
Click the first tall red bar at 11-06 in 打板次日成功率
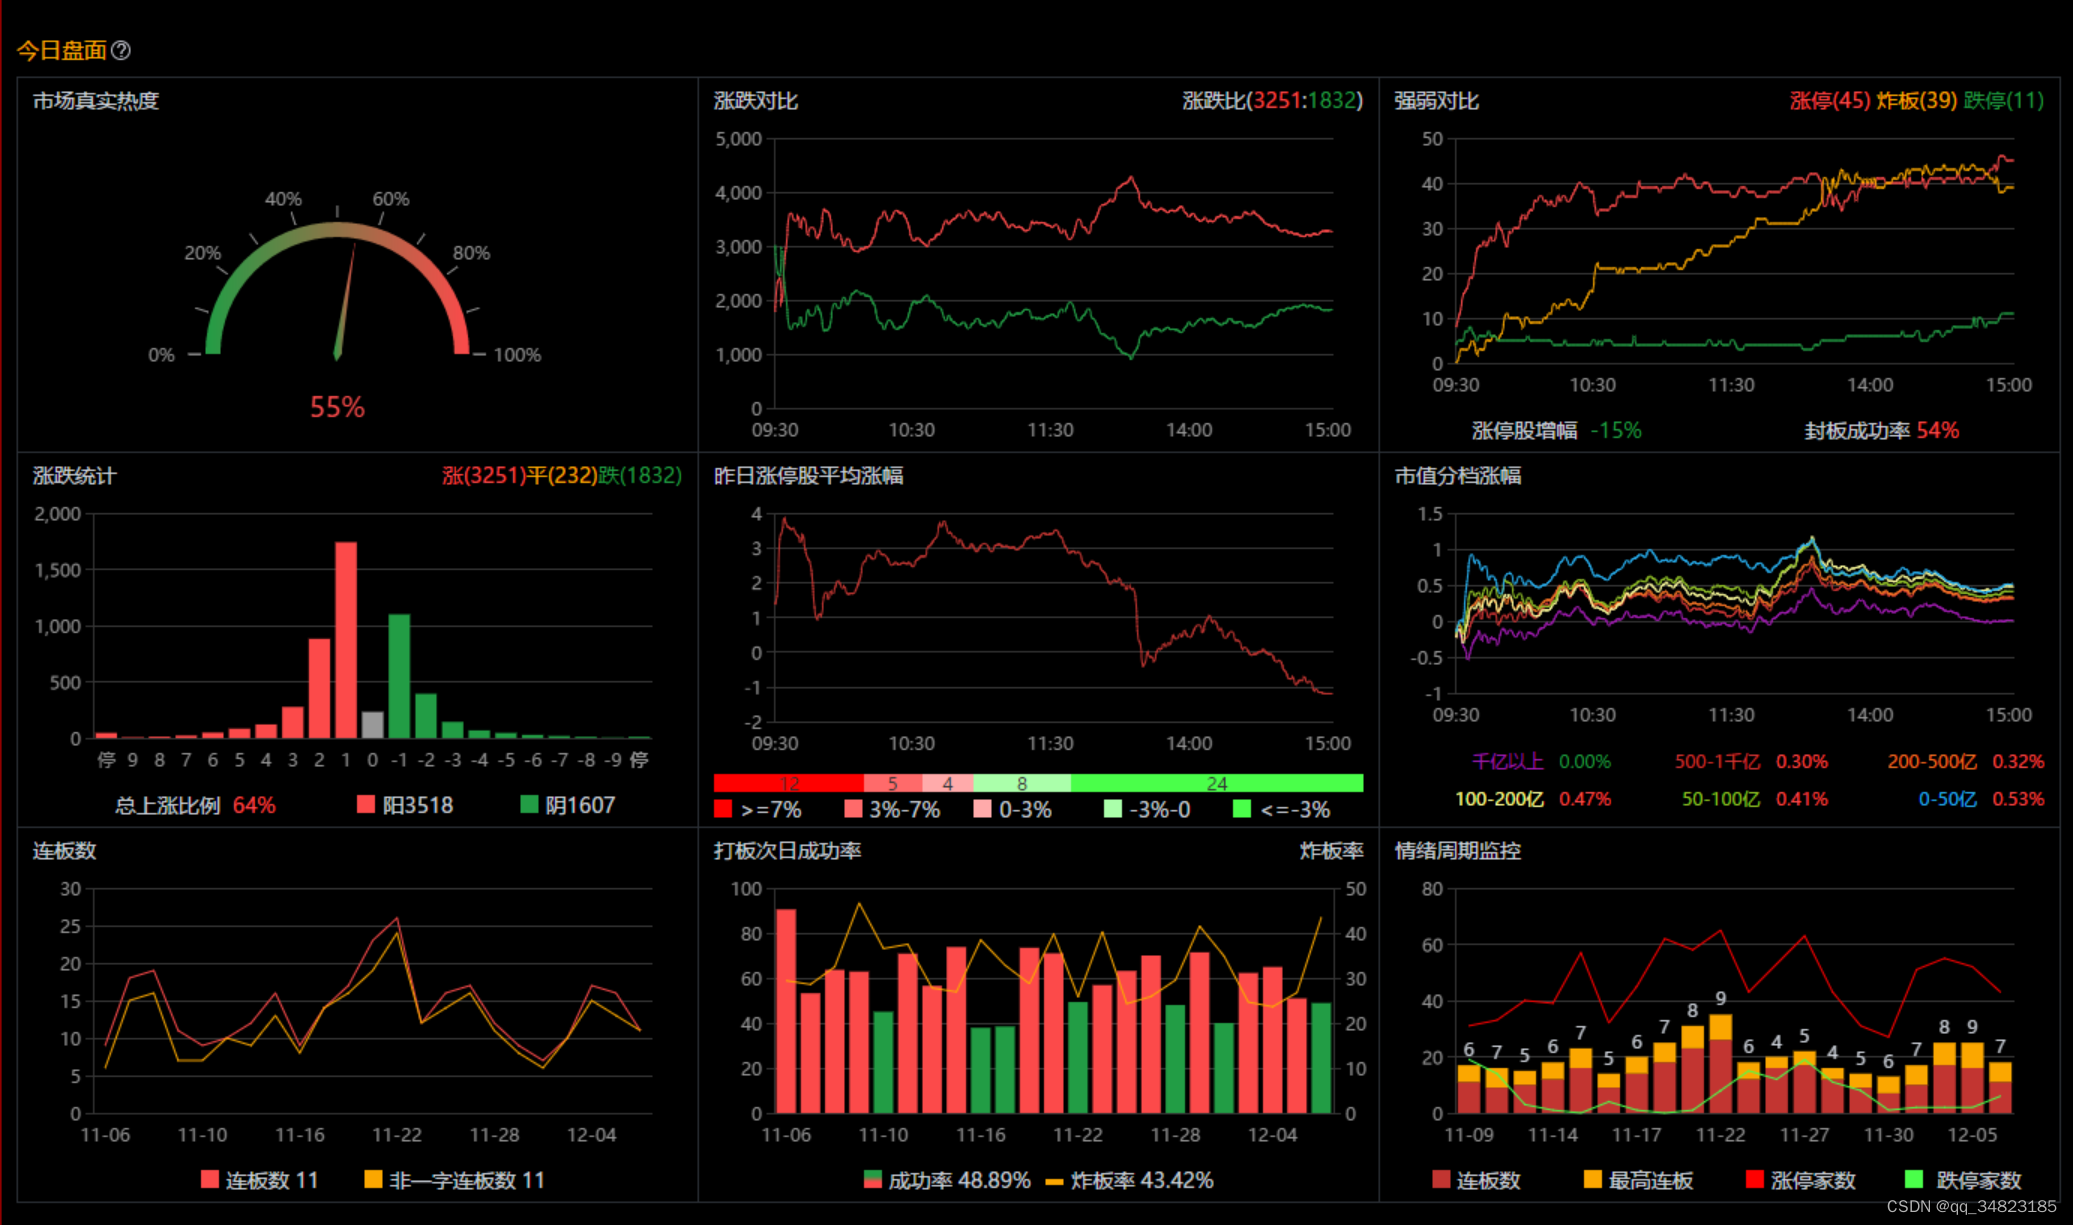pyautogui.click(x=786, y=1011)
